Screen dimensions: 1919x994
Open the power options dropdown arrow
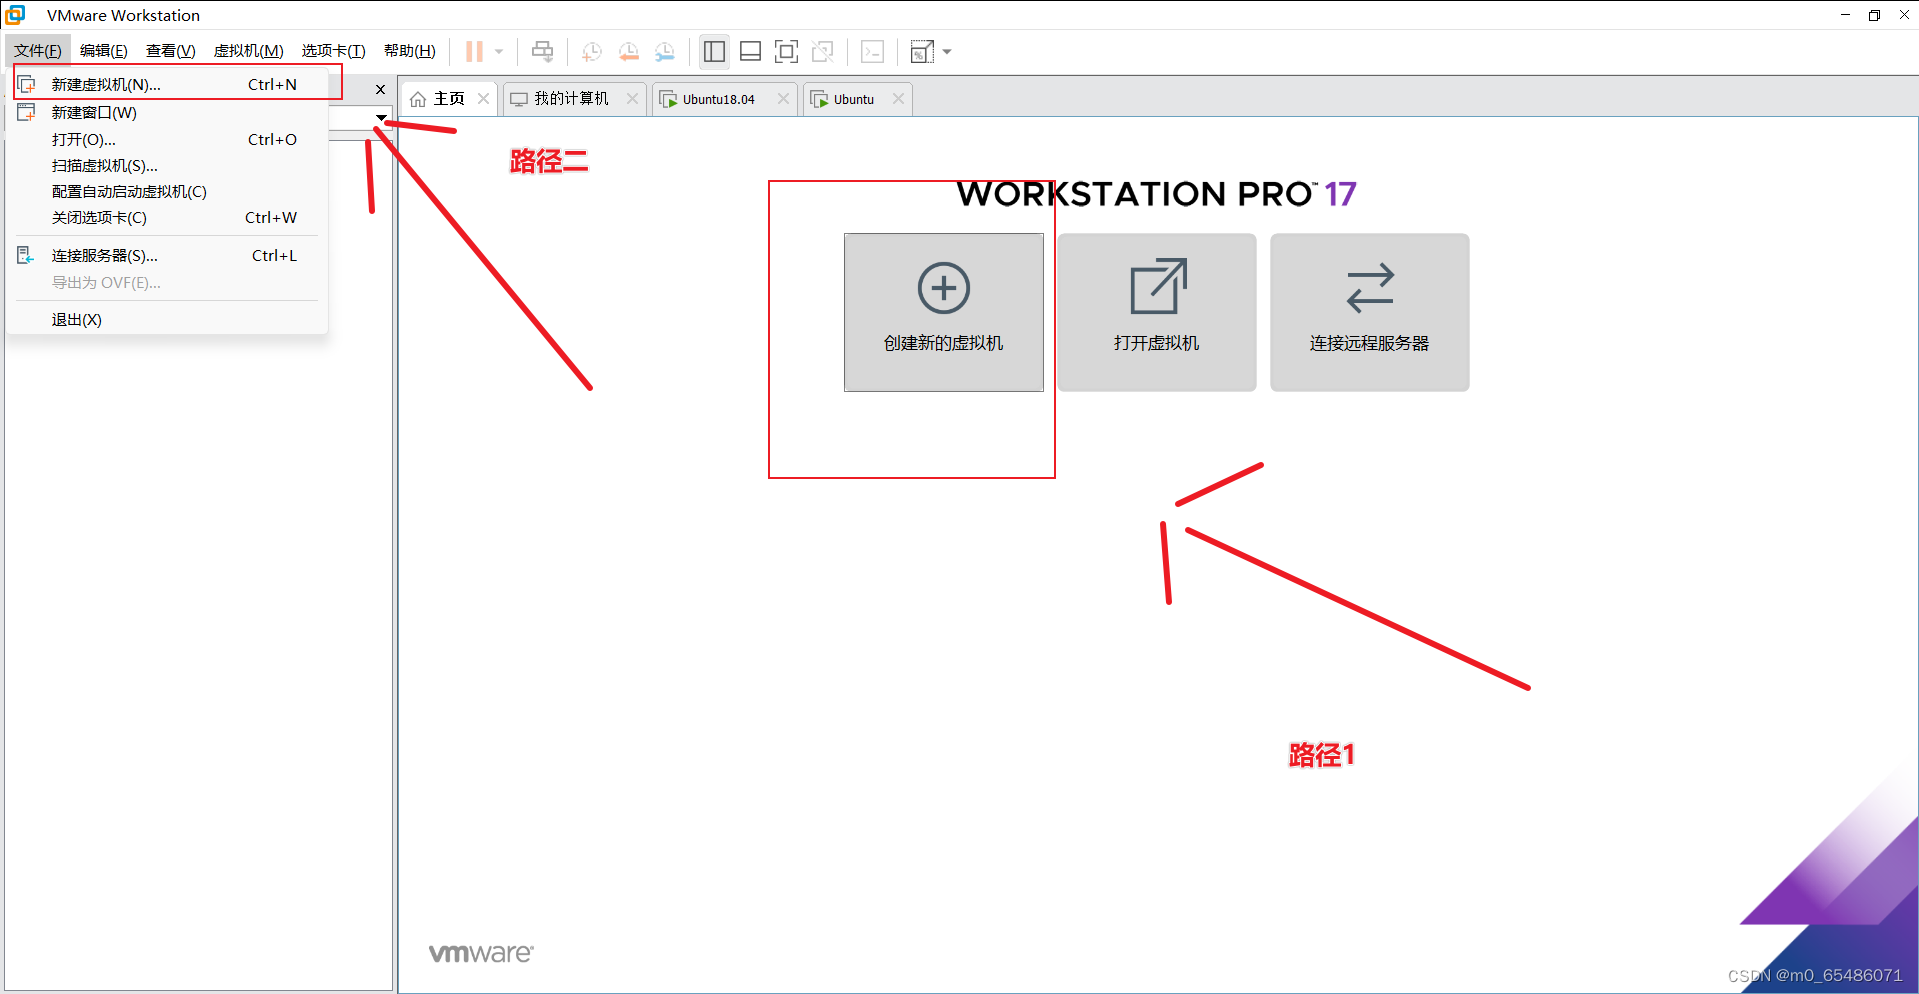497,51
